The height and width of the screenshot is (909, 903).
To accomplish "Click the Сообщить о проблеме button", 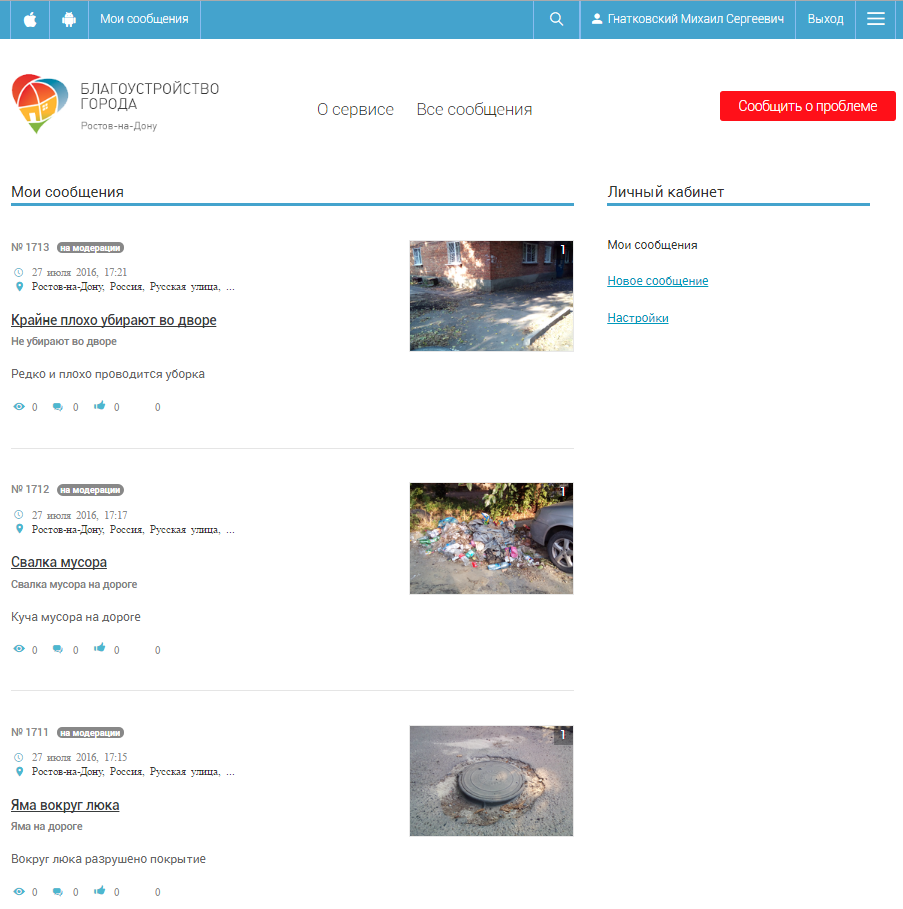I will pyautogui.click(x=807, y=106).
